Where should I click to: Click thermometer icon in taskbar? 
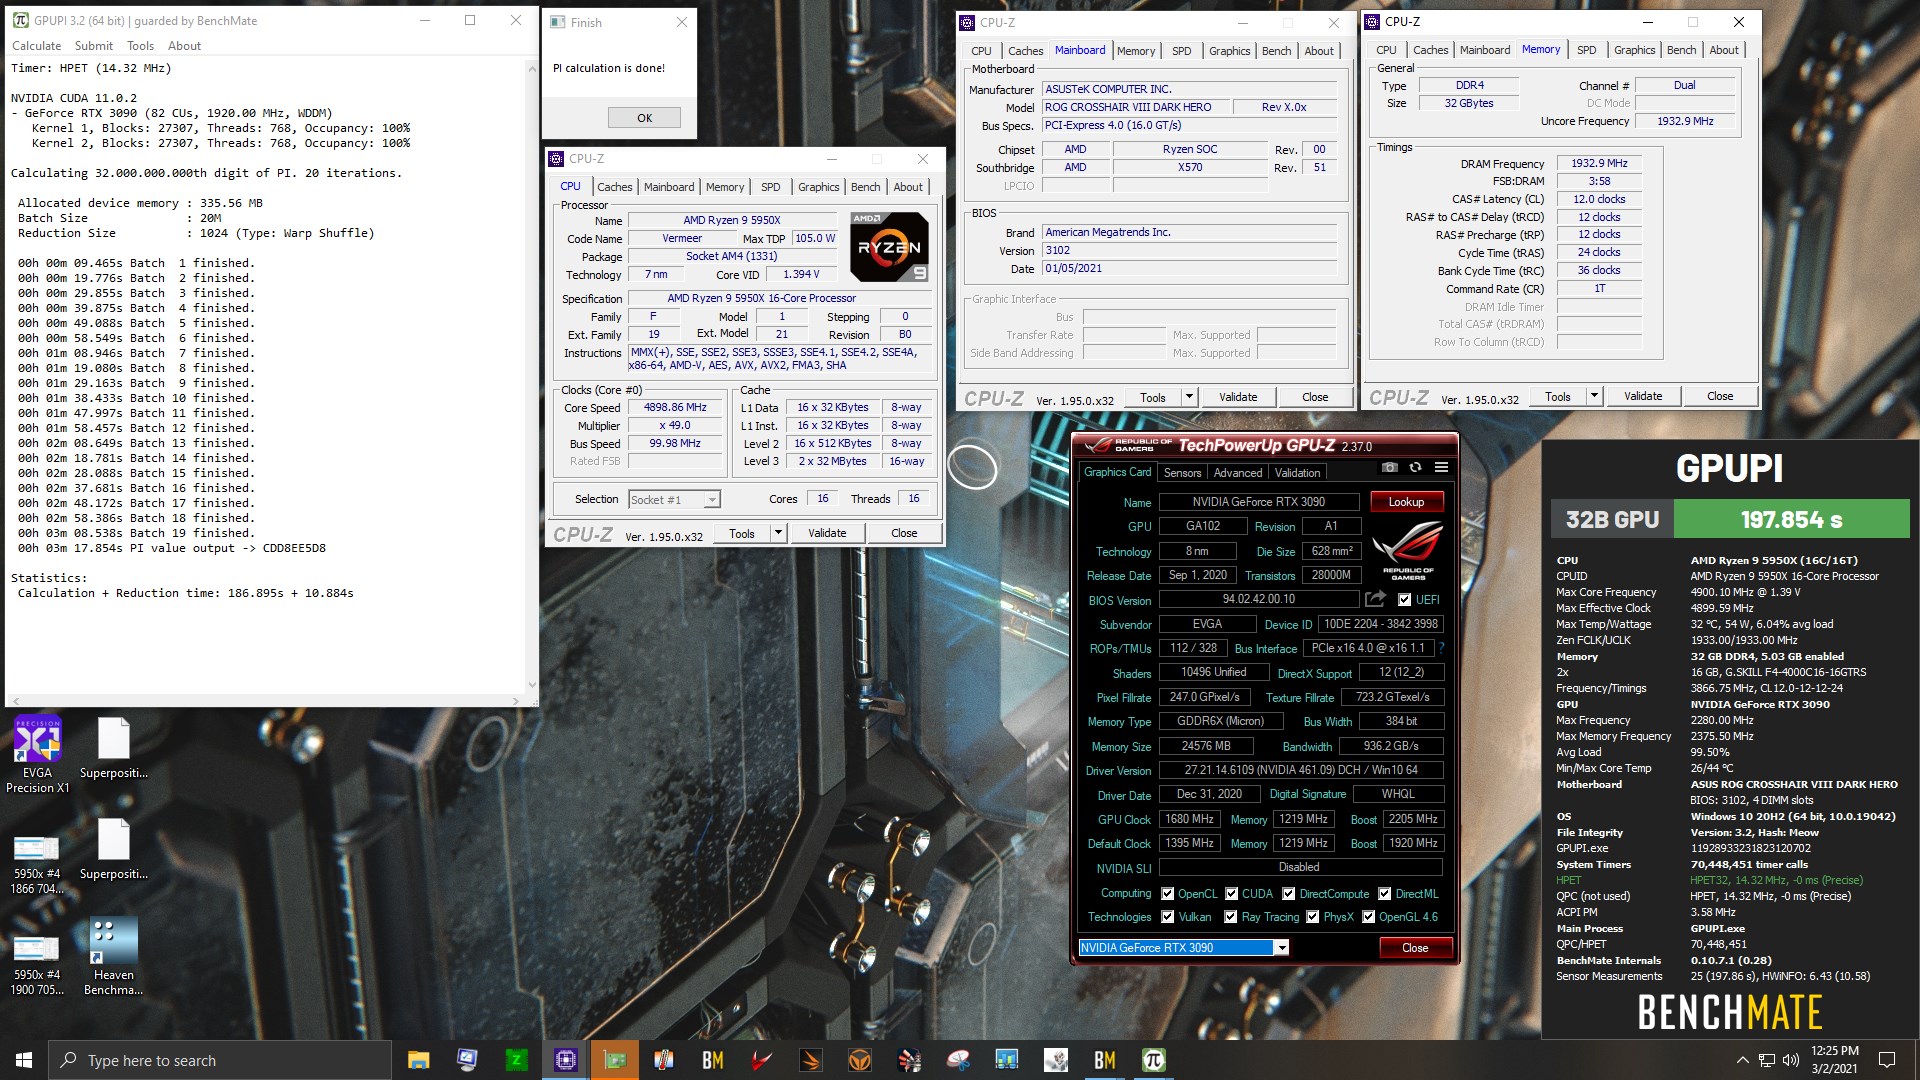[x=663, y=1060]
